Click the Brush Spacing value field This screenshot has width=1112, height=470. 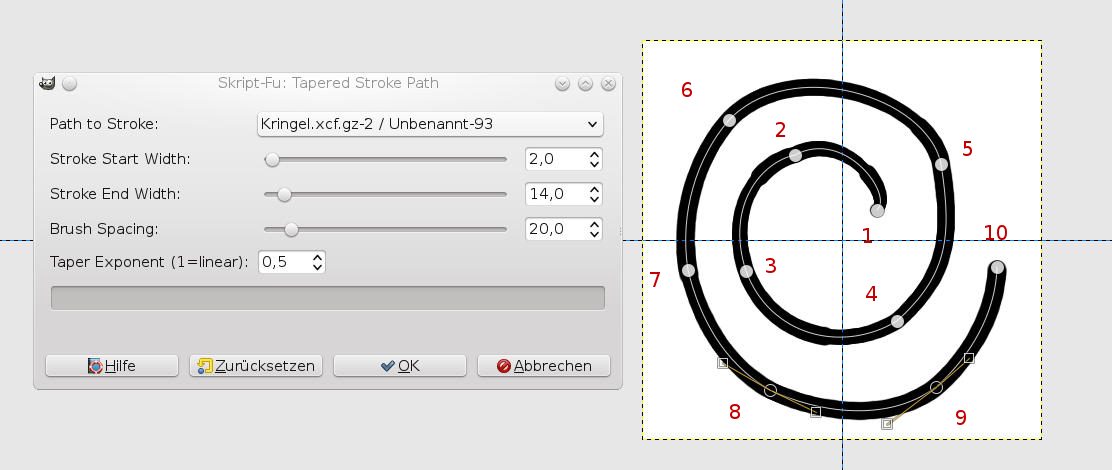click(556, 229)
